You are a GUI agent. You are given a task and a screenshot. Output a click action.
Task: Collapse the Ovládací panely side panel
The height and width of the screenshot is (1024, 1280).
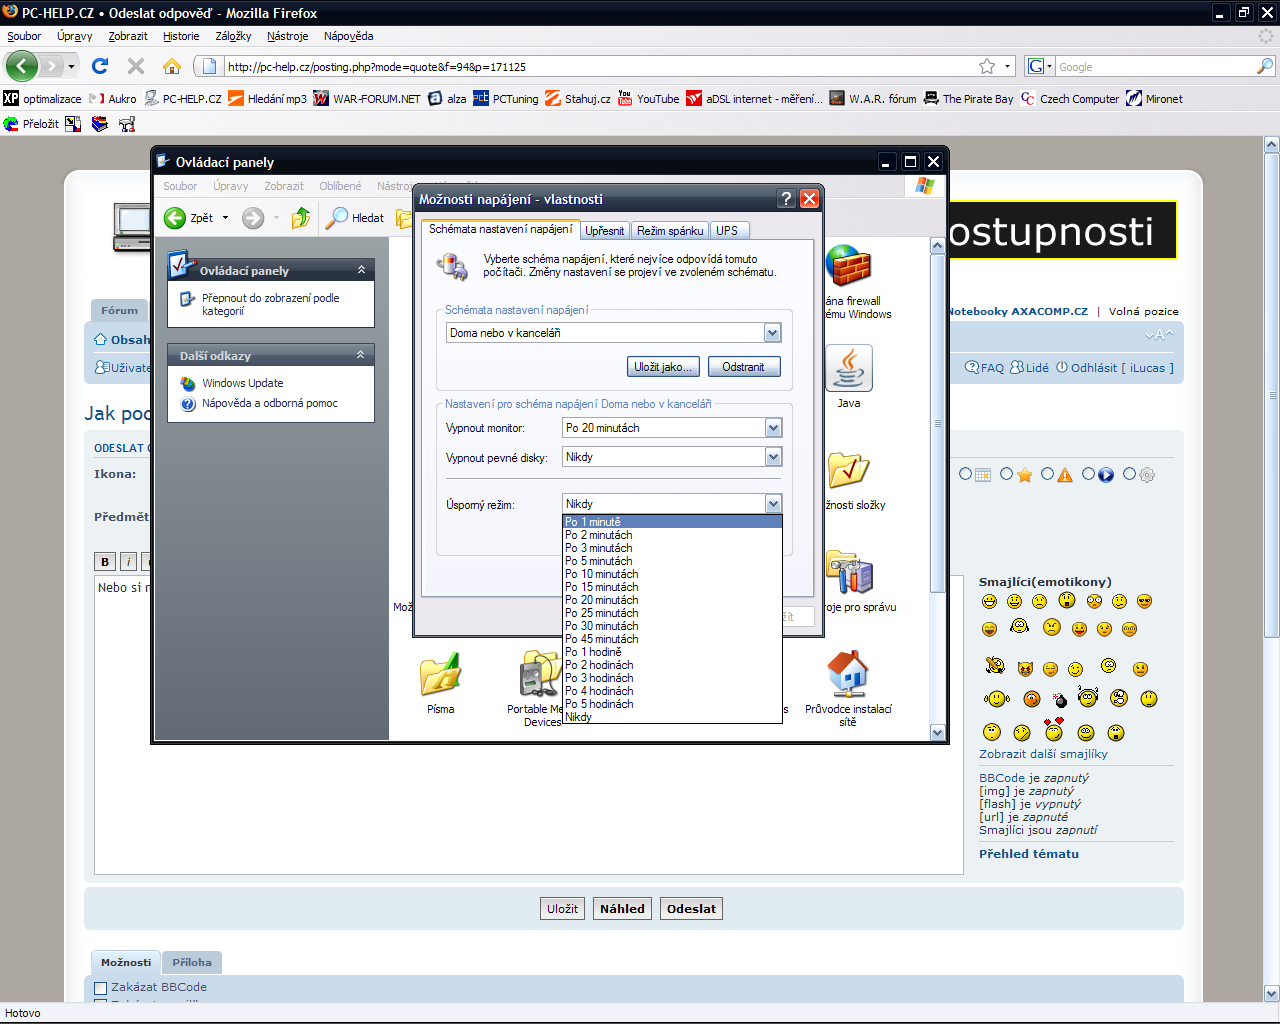click(361, 270)
